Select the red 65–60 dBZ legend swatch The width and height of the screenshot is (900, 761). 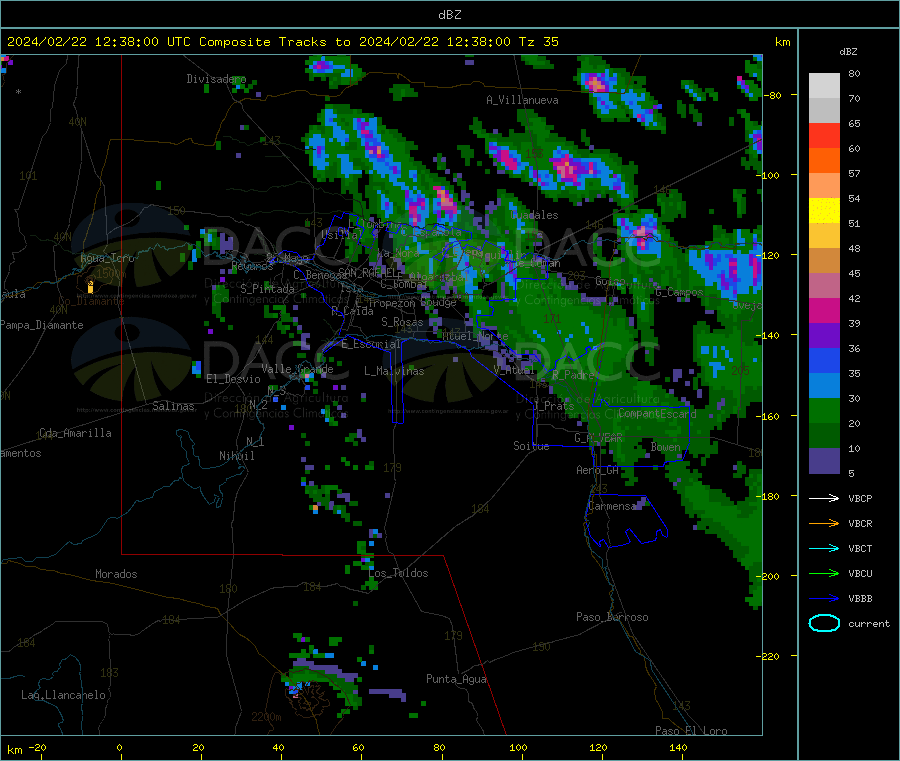824,135
